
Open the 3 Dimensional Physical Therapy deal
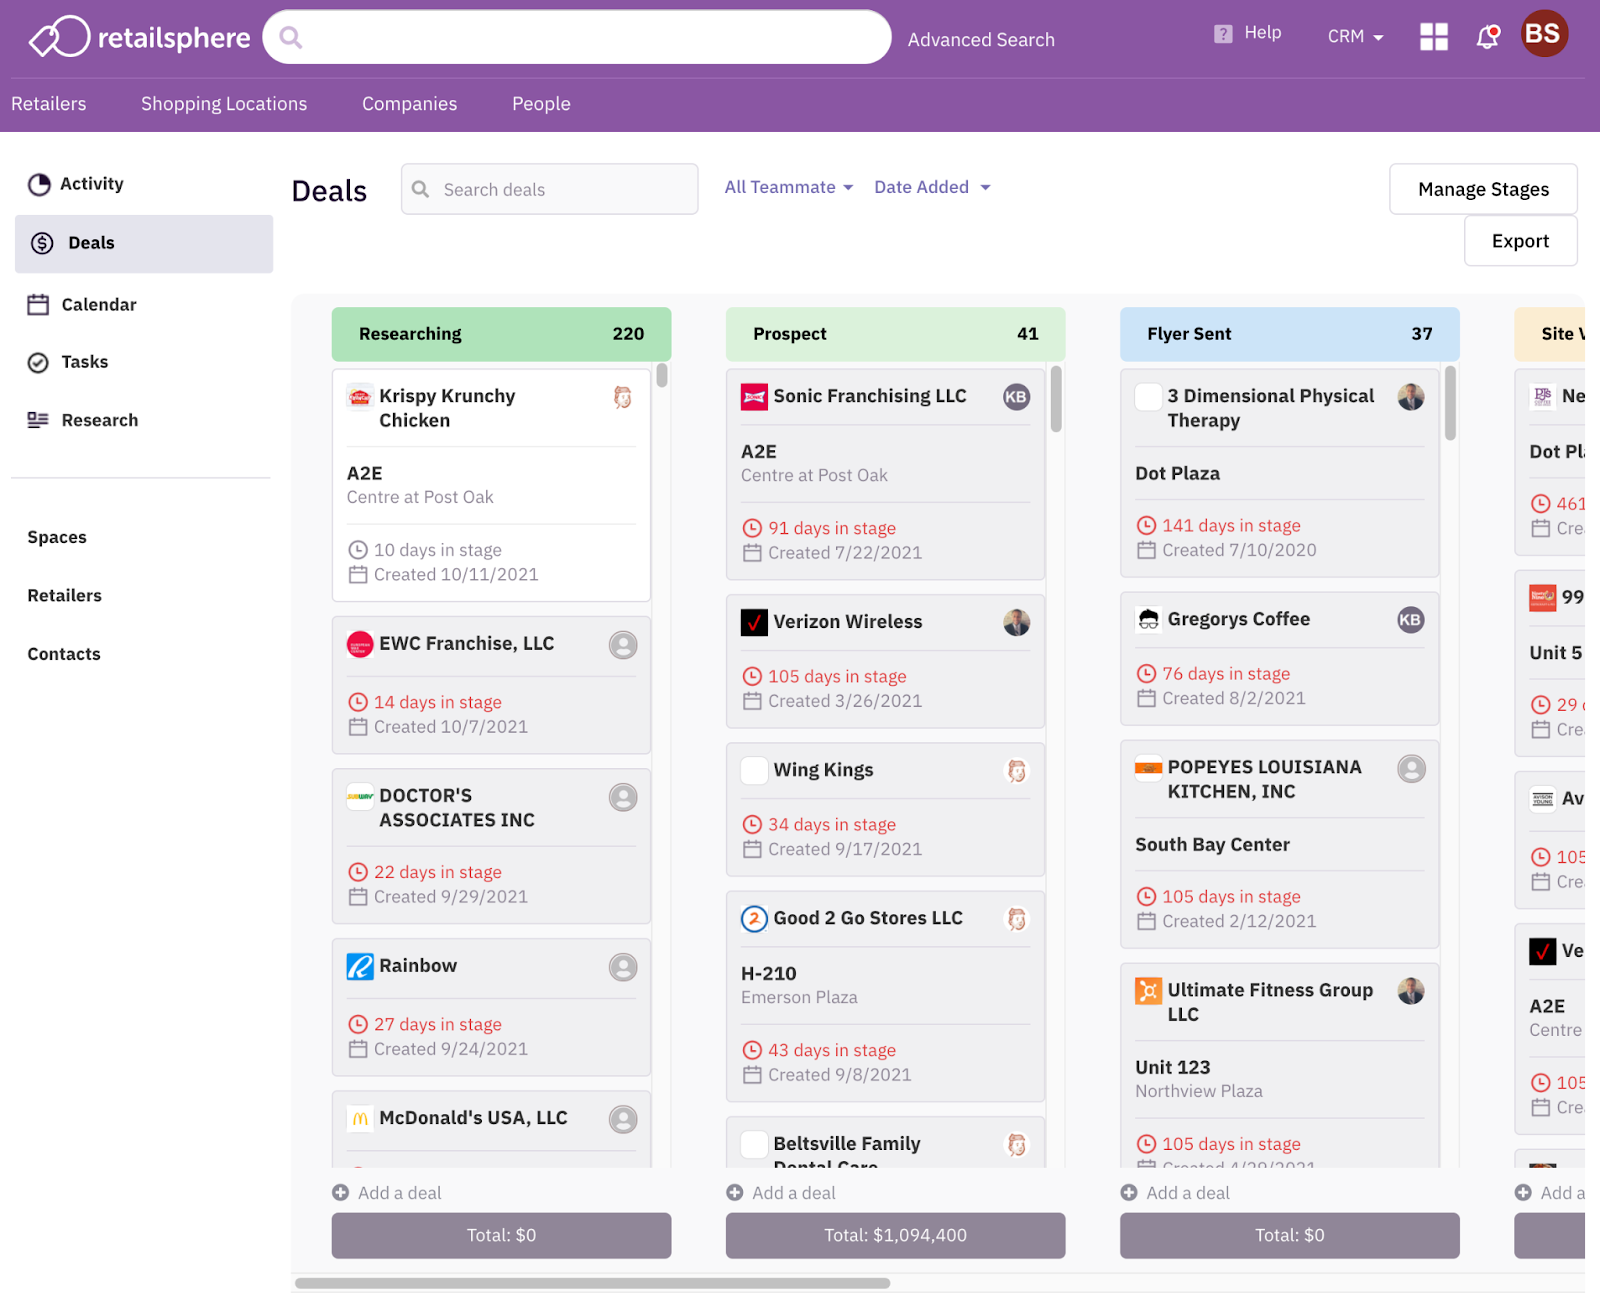tap(1279, 473)
